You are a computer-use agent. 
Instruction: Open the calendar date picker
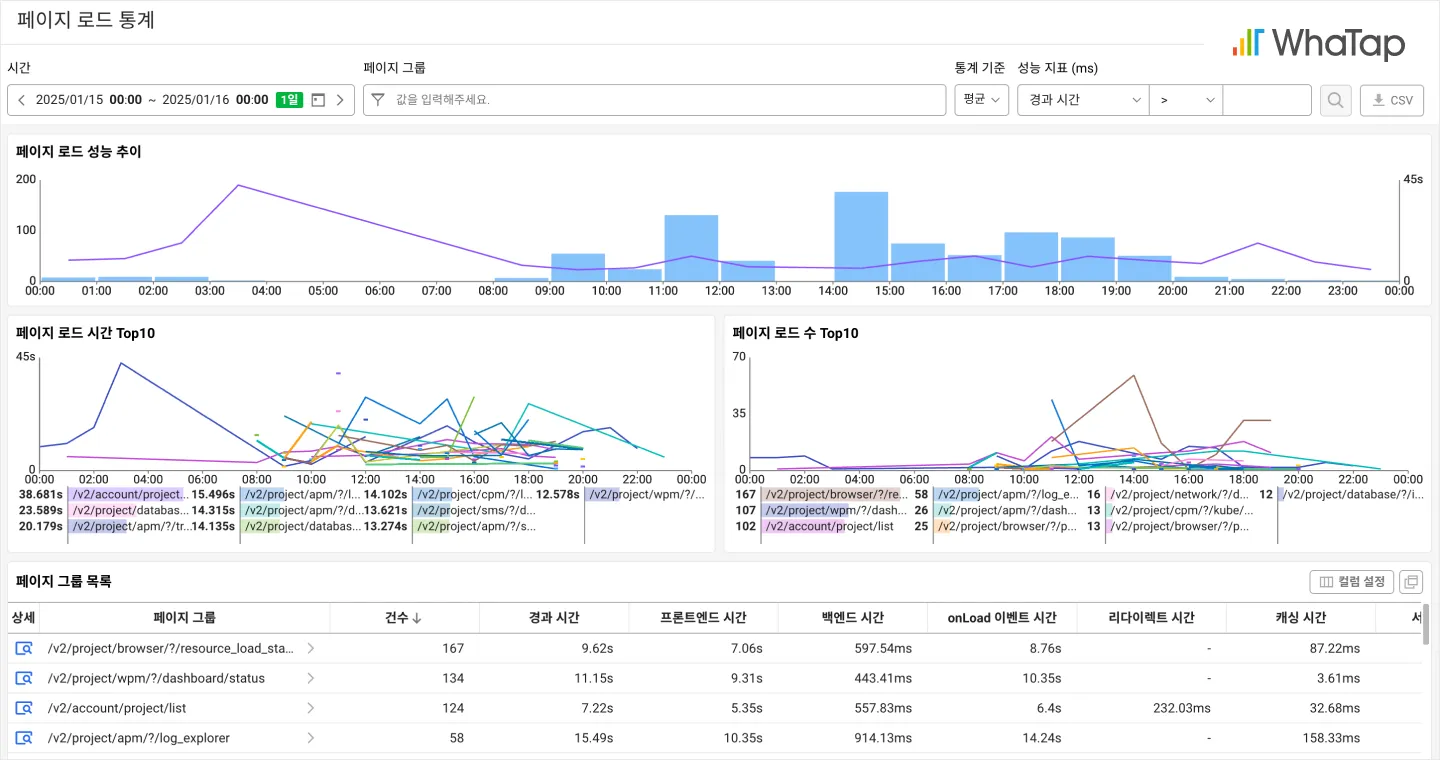pos(318,100)
